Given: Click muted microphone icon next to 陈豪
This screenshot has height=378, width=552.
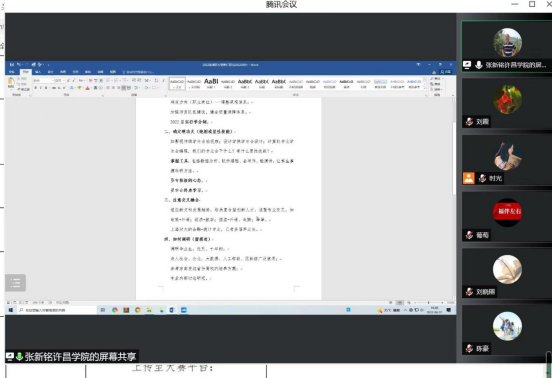Looking at the screenshot, I should pyautogui.click(x=469, y=348).
